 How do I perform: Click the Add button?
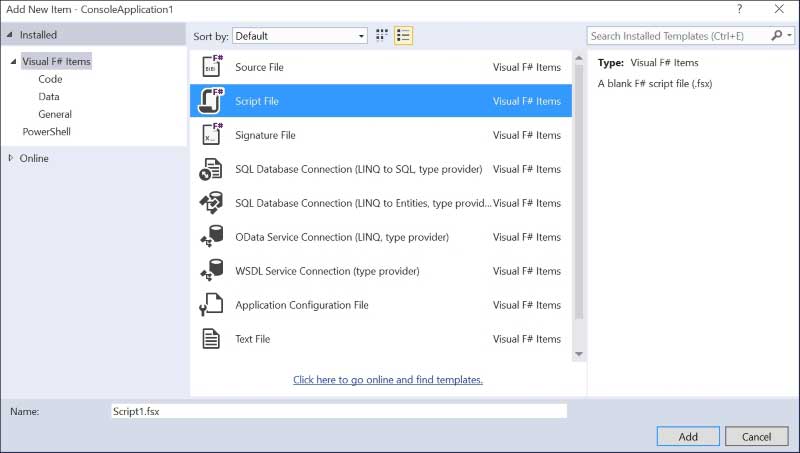(688, 437)
